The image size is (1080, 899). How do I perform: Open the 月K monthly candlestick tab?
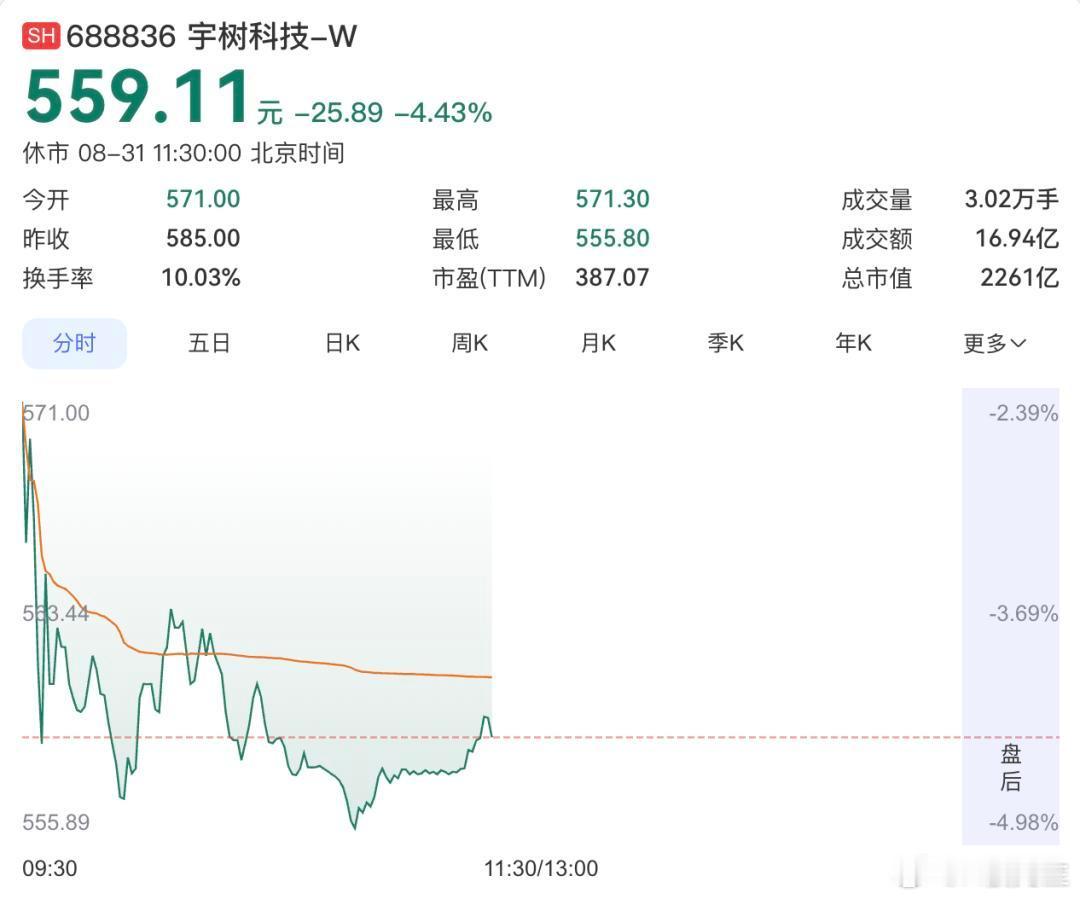pos(598,343)
